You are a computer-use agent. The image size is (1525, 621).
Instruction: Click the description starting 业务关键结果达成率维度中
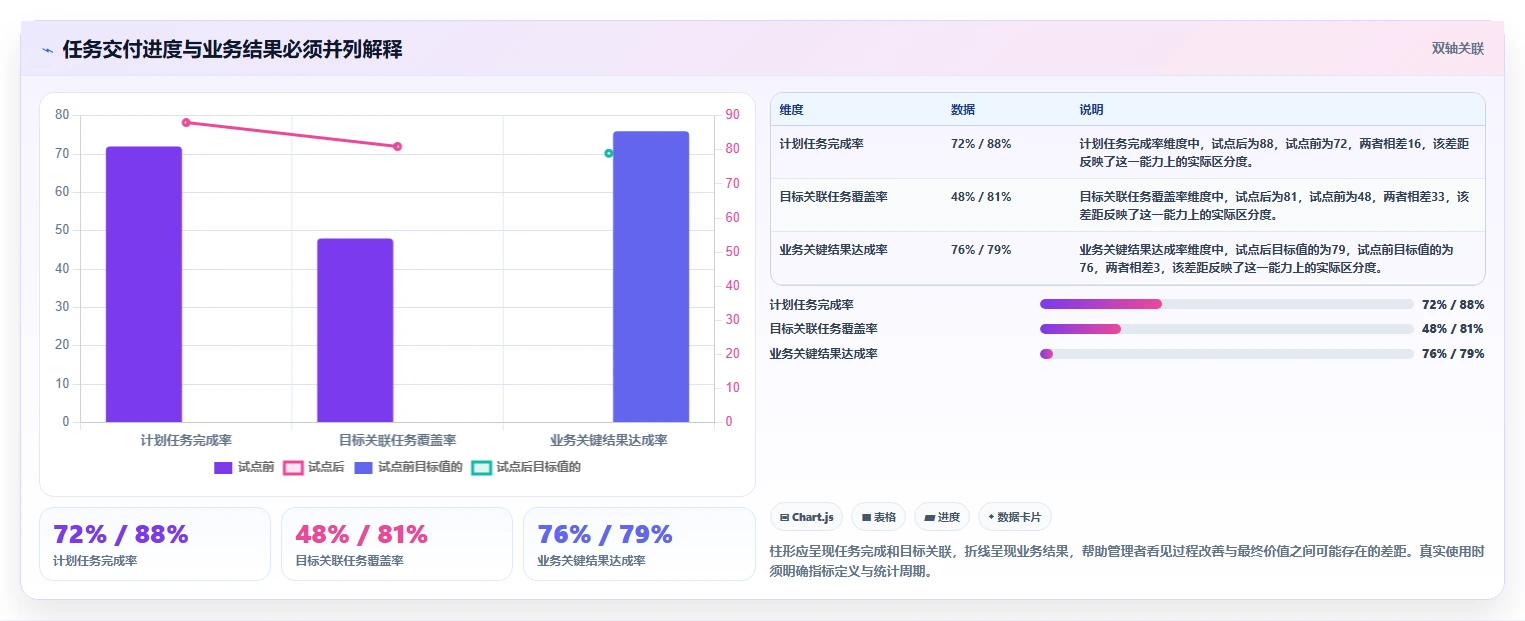coord(1266,259)
